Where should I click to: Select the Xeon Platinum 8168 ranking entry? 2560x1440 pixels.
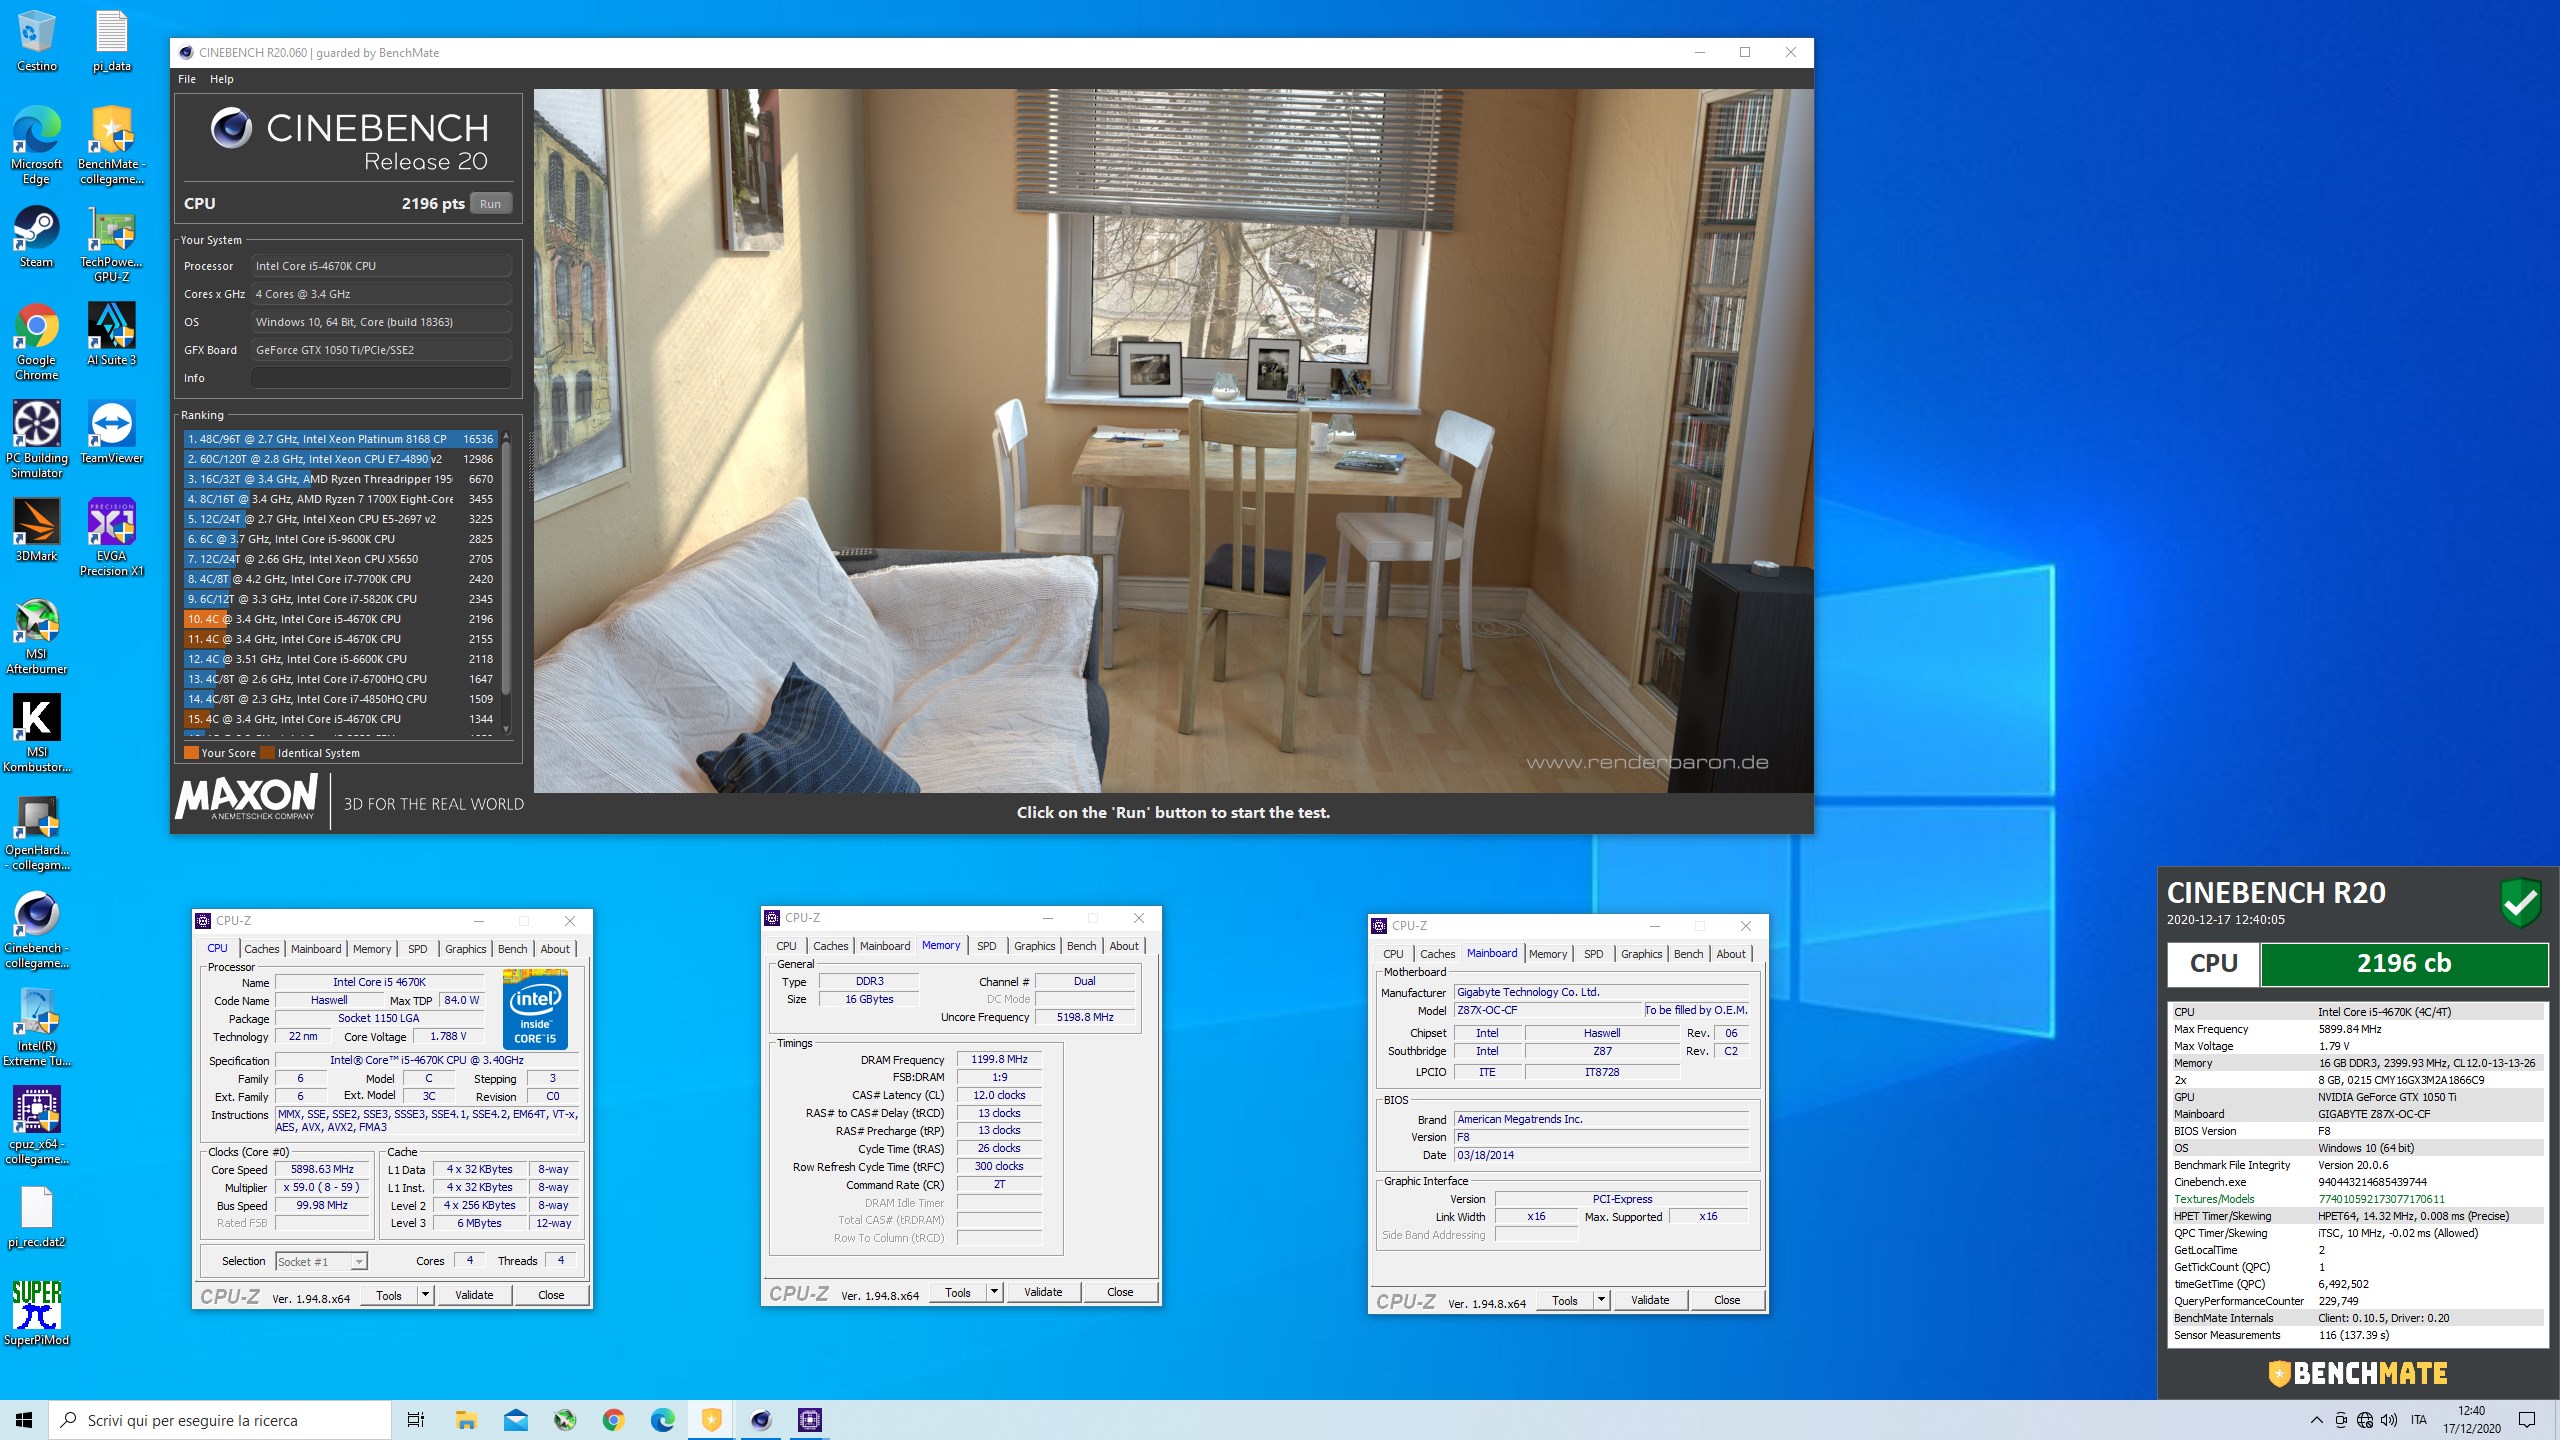pos(340,439)
